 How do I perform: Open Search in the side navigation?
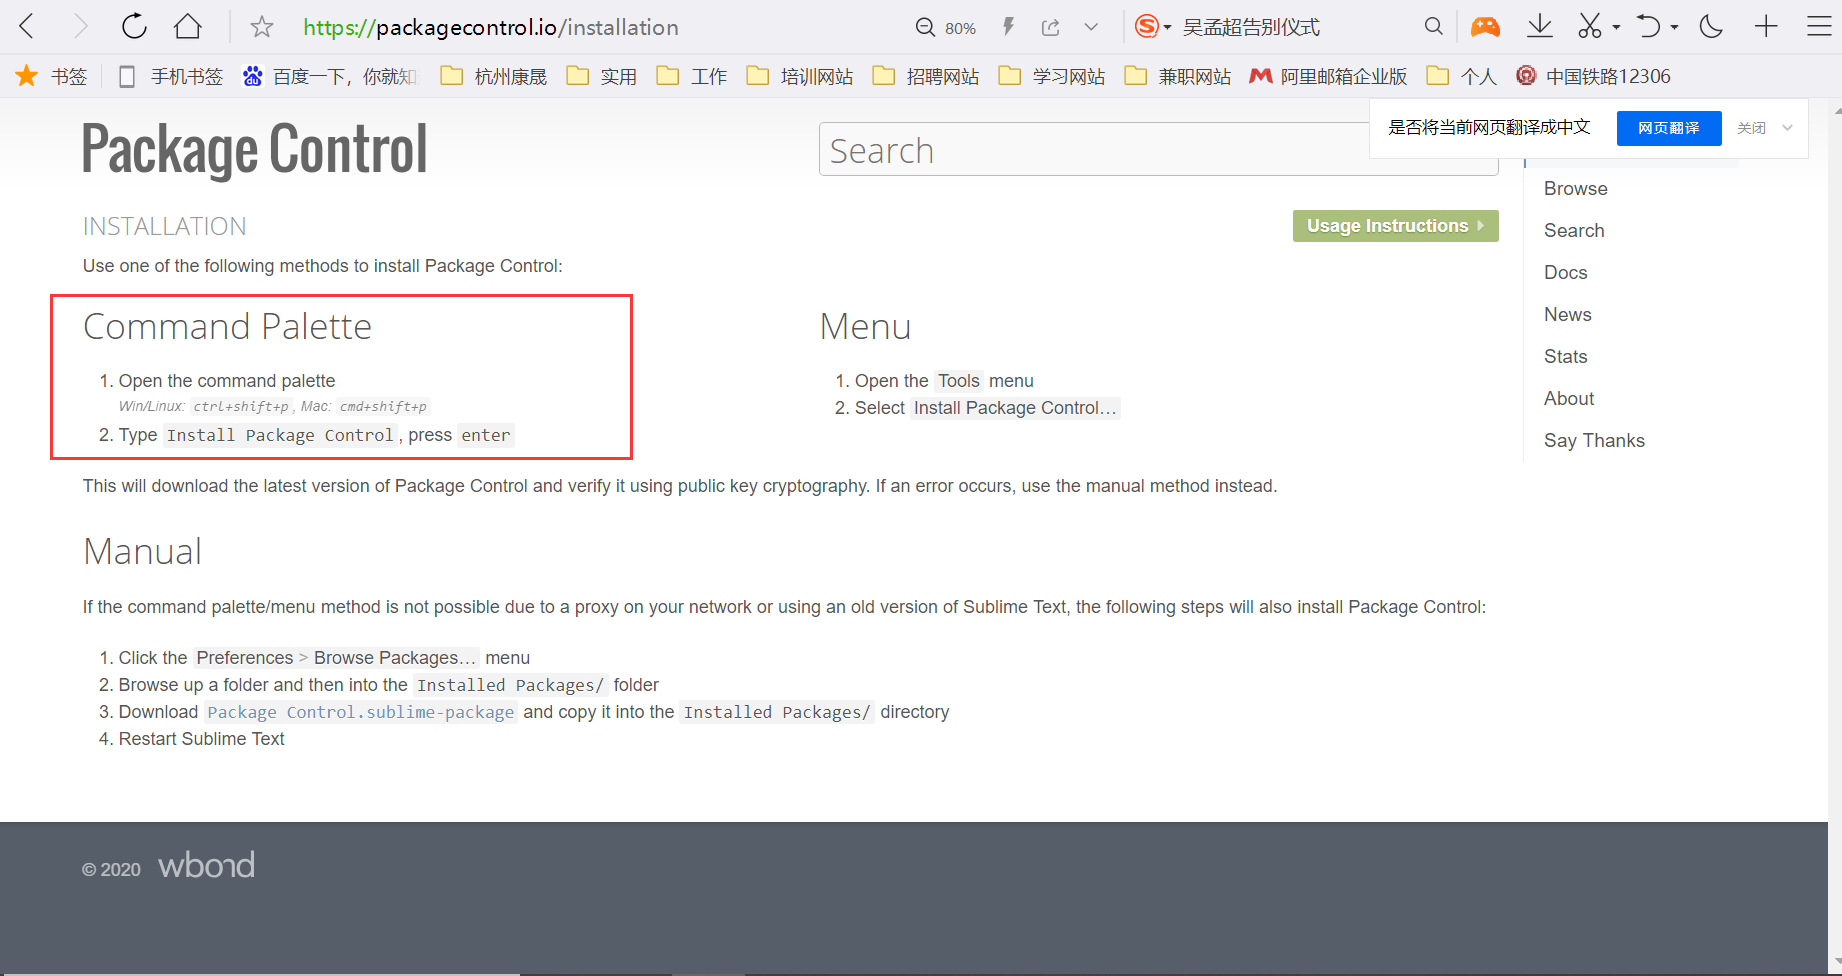tap(1574, 231)
